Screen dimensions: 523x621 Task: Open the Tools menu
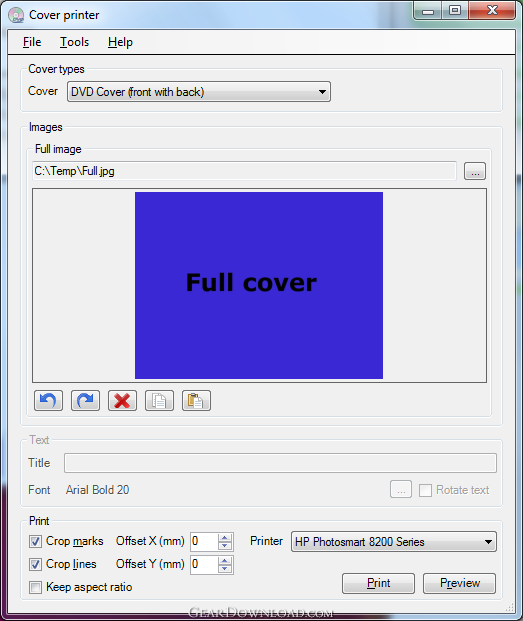point(74,42)
